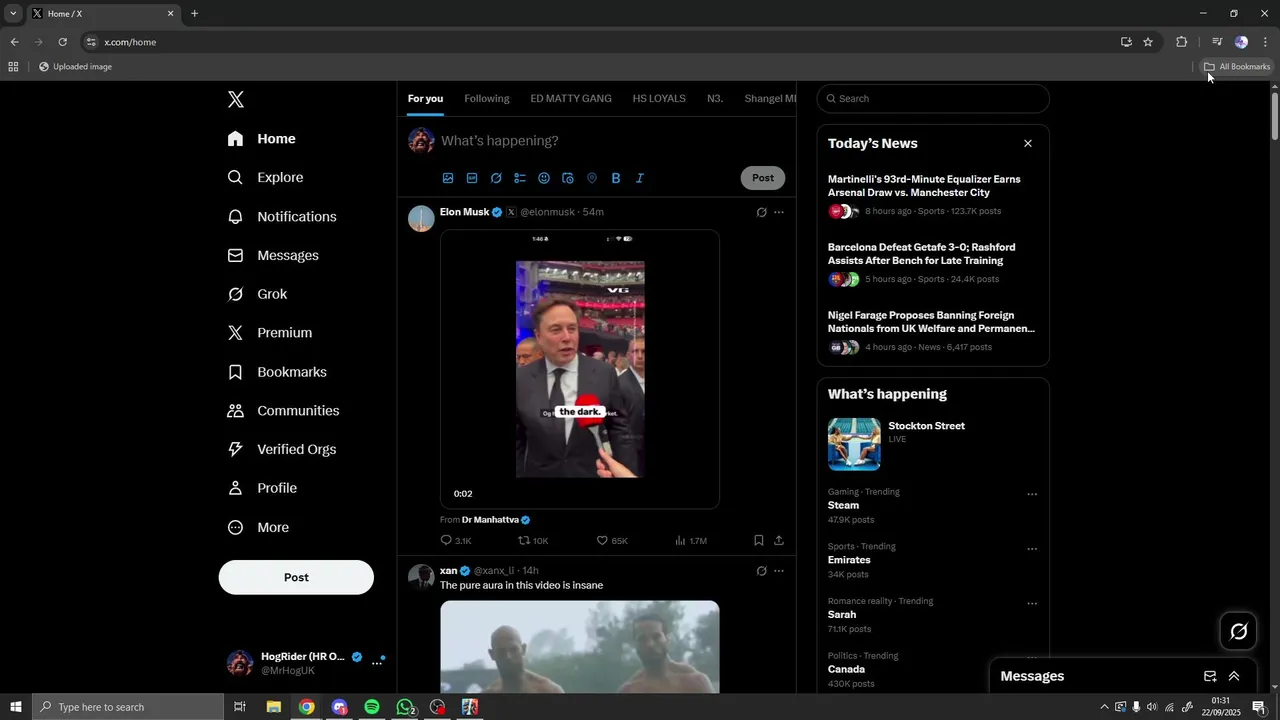Open Grok in the sidebar
This screenshot has width=1280, height=720.
tap(258, 294)
